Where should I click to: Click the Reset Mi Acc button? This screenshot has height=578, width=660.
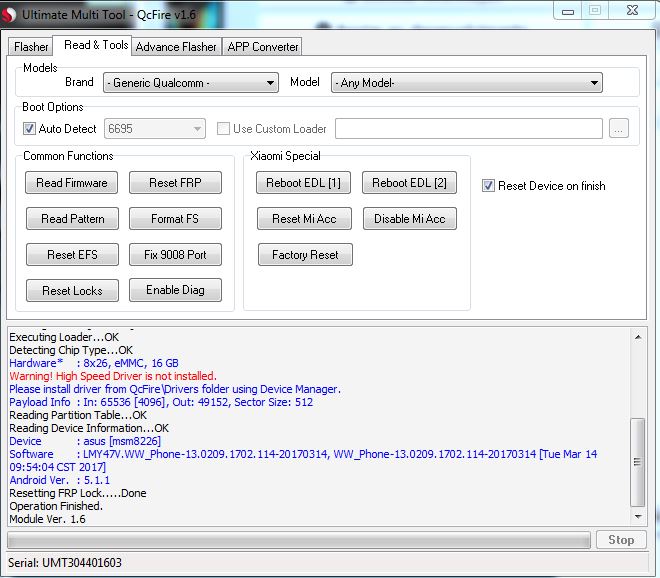304,218
